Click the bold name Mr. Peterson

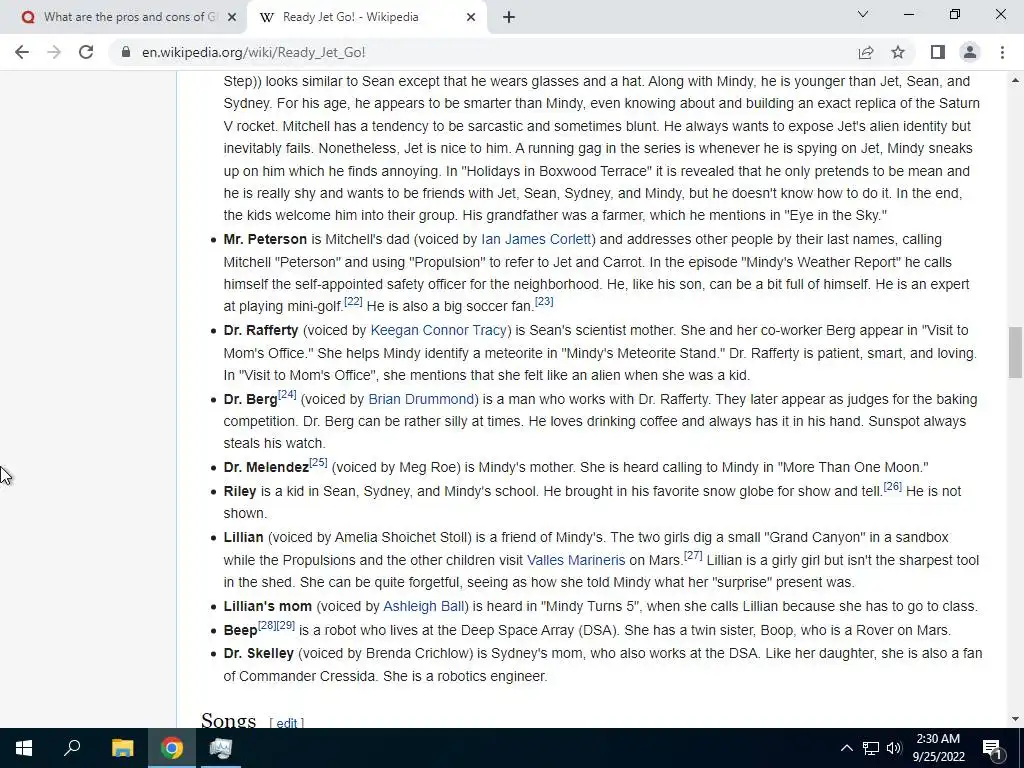point(265,239)
